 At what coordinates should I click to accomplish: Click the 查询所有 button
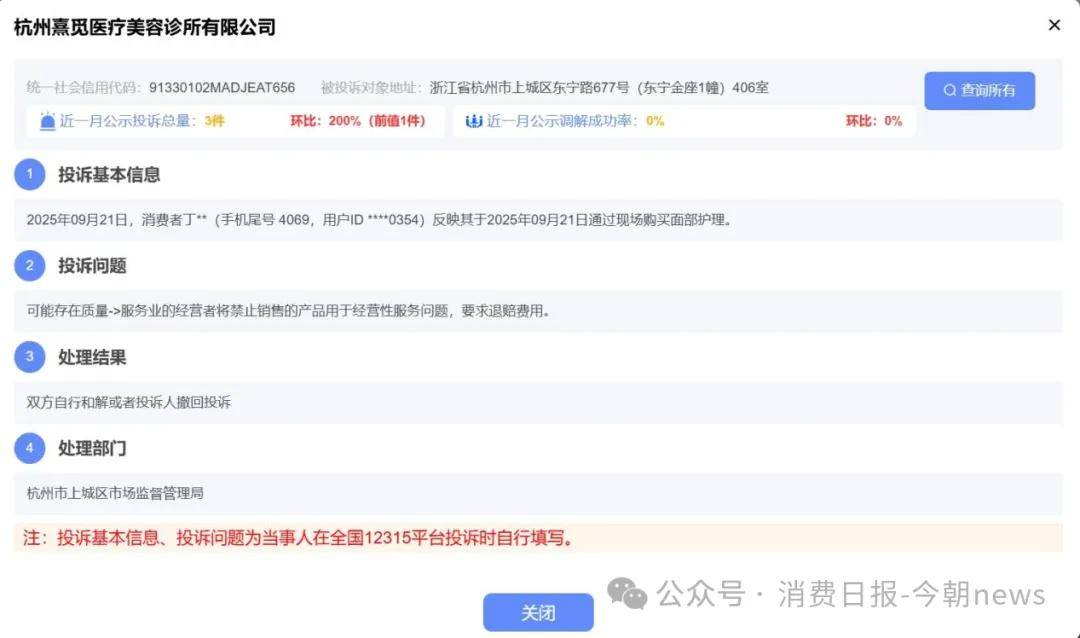(x=979, y=90)
